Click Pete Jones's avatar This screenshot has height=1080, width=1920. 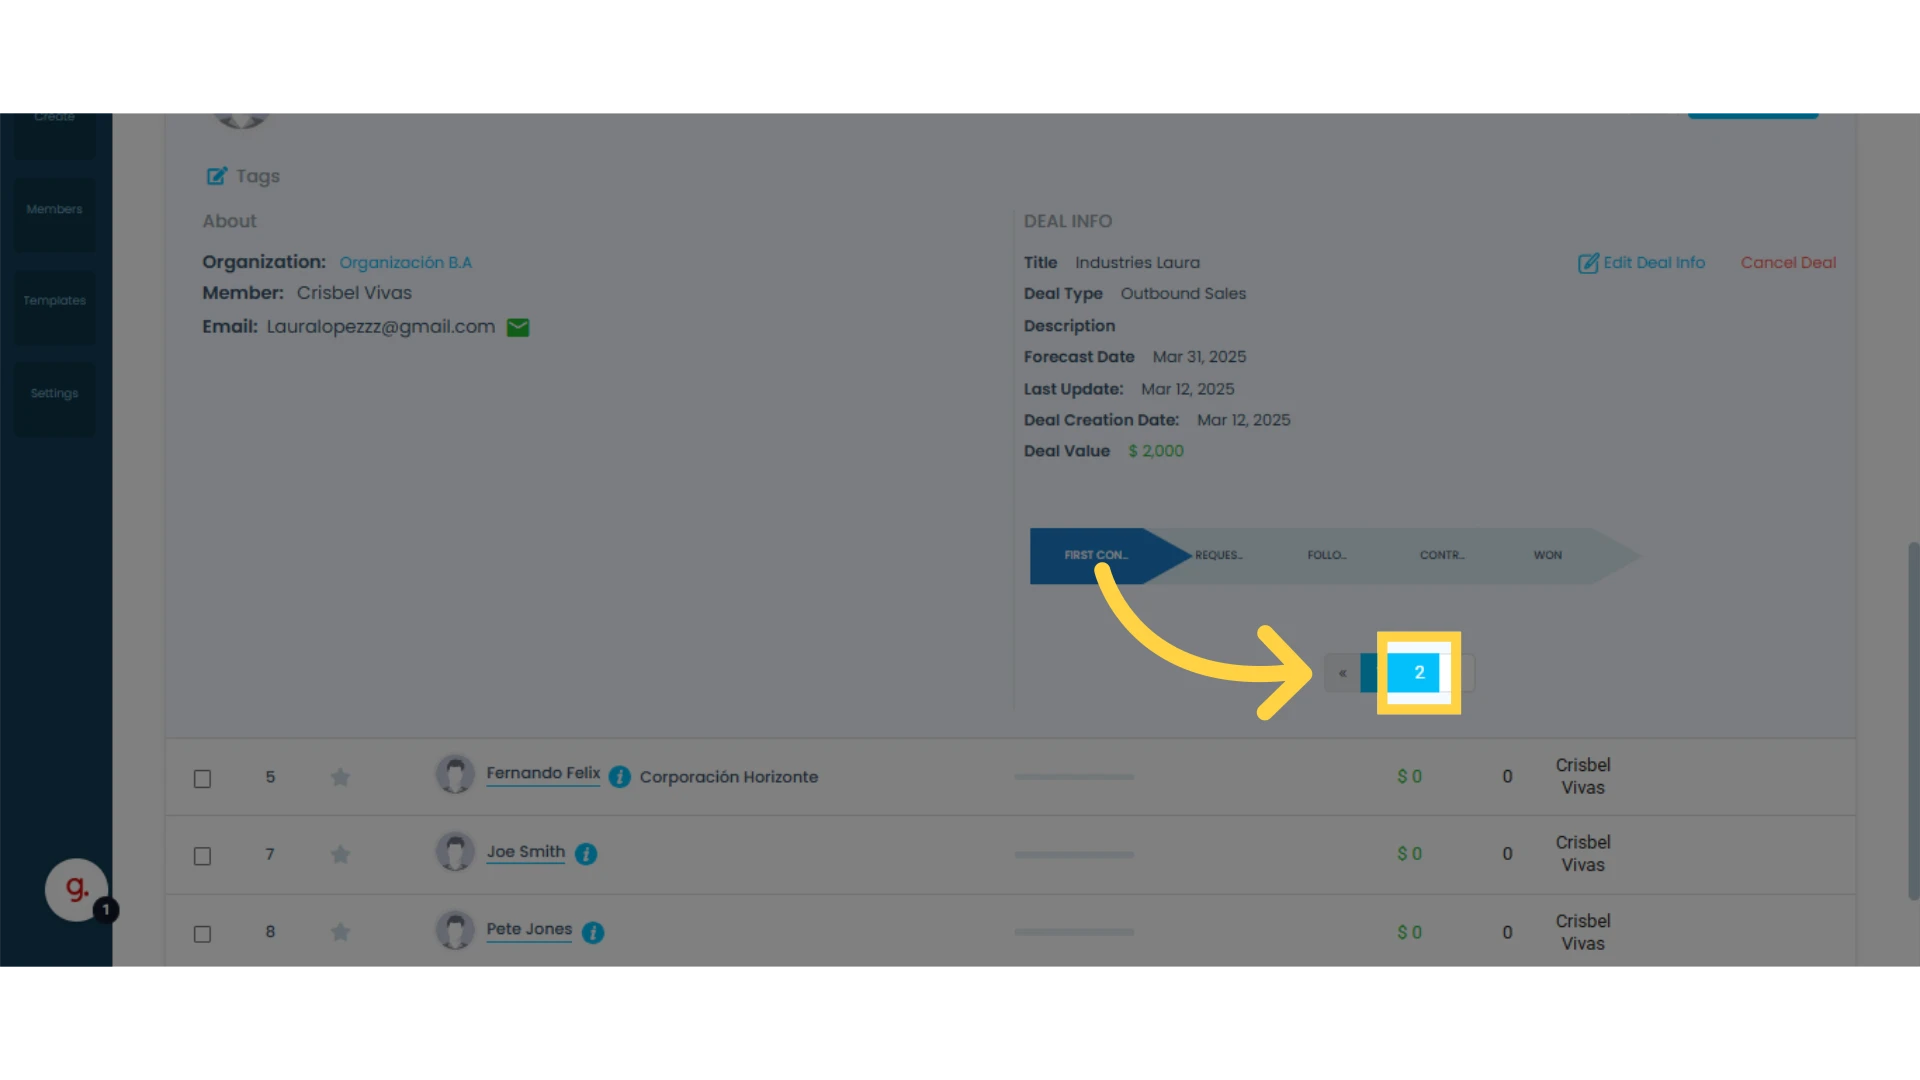(x=455, y=930)
